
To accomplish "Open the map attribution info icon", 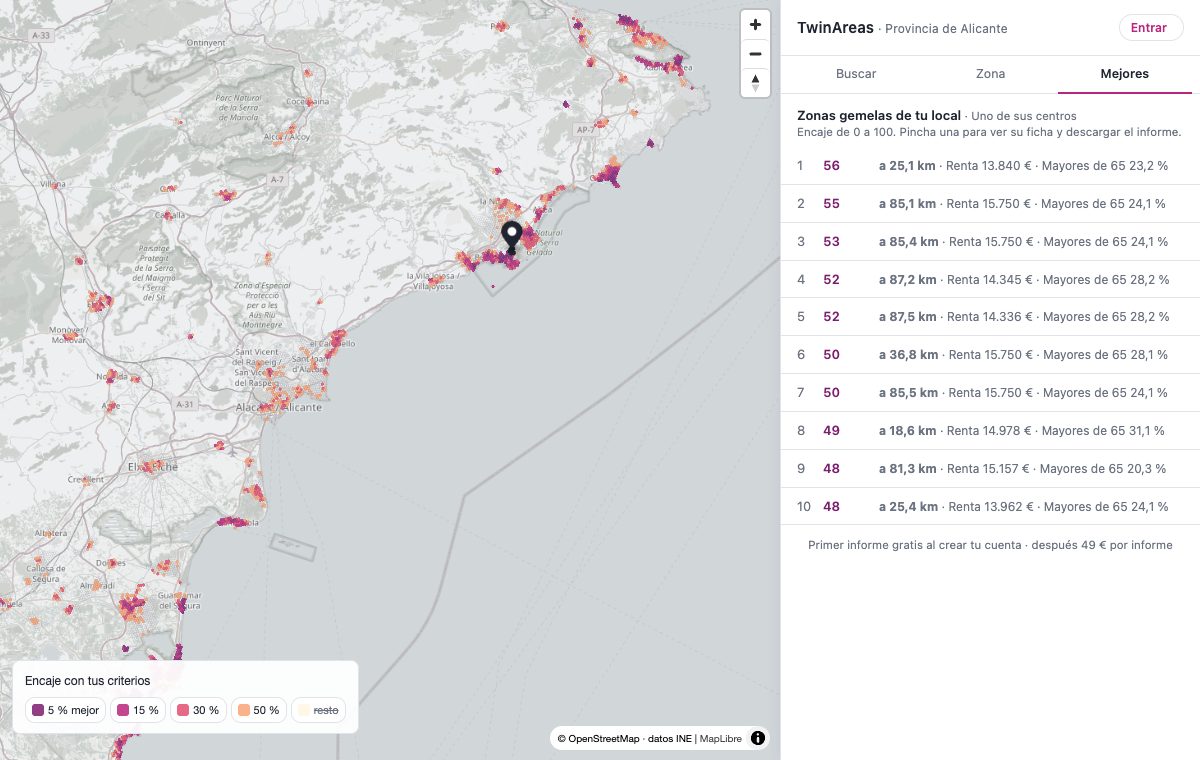I will pos(758,739).
